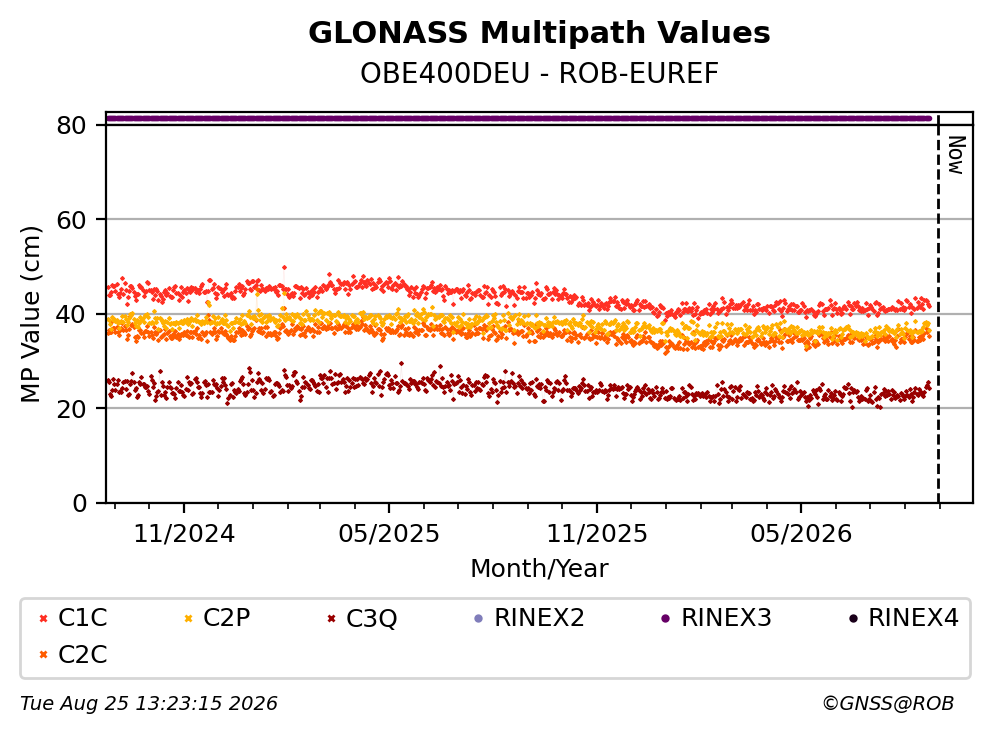Click the timestamp Tue Aug 25 13:23:15 2026

149,704
